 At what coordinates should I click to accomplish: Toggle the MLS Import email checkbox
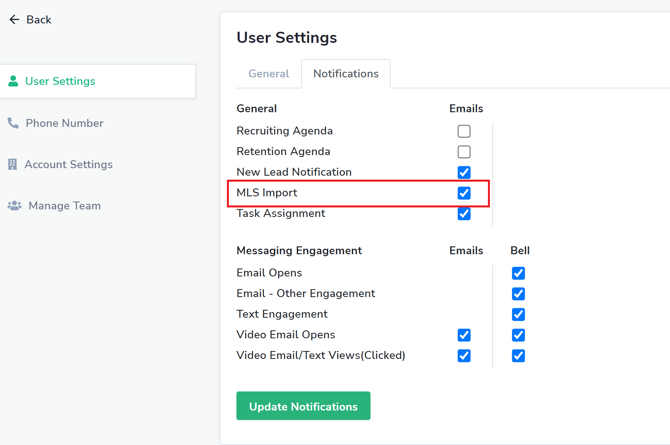tap(464, 193)
